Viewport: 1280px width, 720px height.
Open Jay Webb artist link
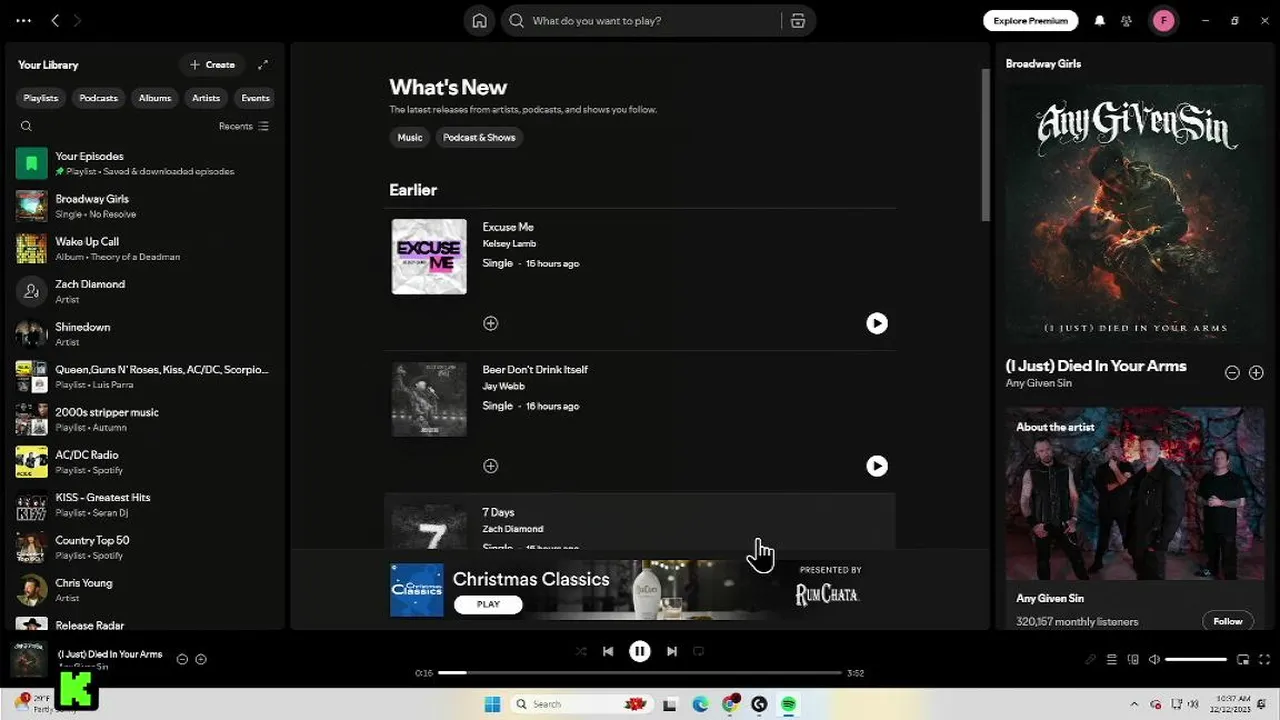coord(503,387)
